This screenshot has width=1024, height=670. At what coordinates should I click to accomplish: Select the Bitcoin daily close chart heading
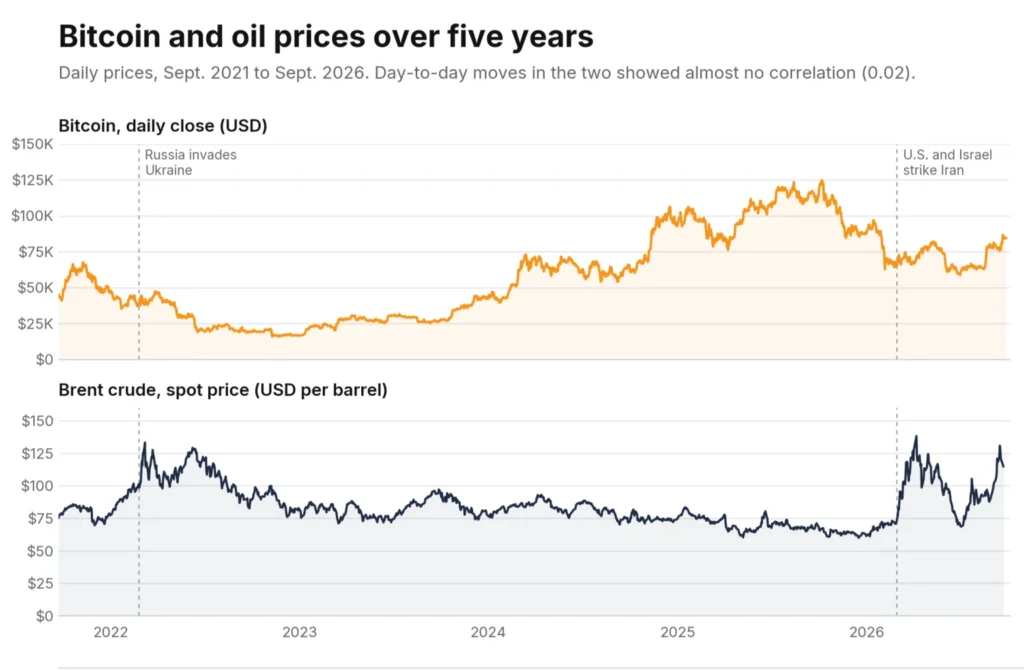(163, 125)
